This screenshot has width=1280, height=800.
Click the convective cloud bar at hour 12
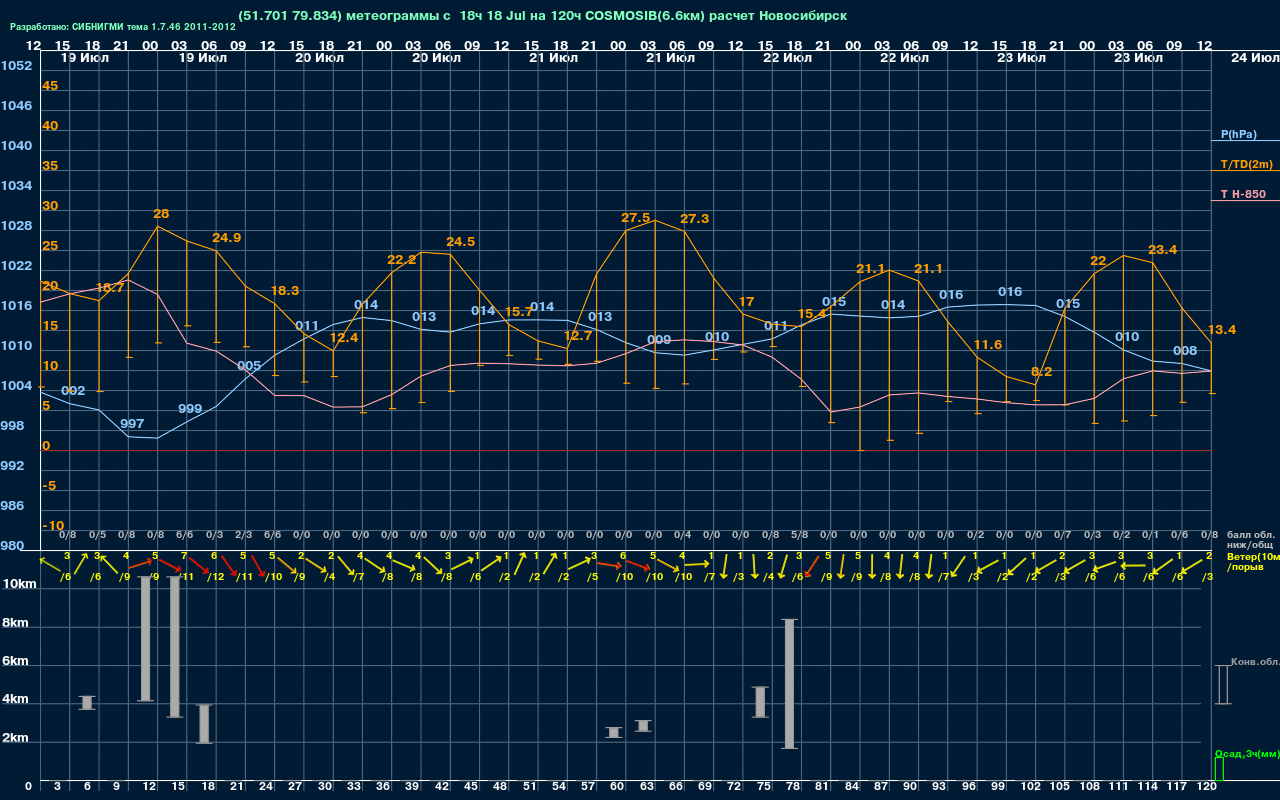coord(145,639)
